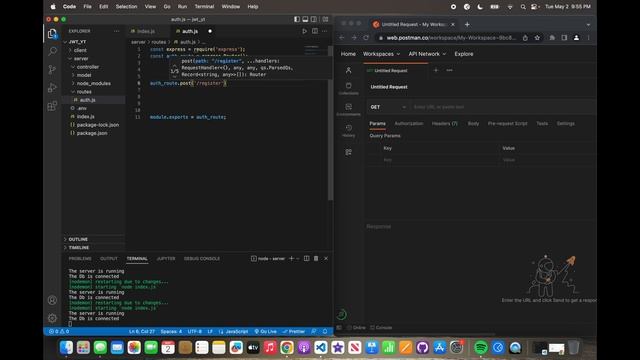640x360 pixels.
Task: Open the VS Code Accounts icon
Action: [52, 300]
